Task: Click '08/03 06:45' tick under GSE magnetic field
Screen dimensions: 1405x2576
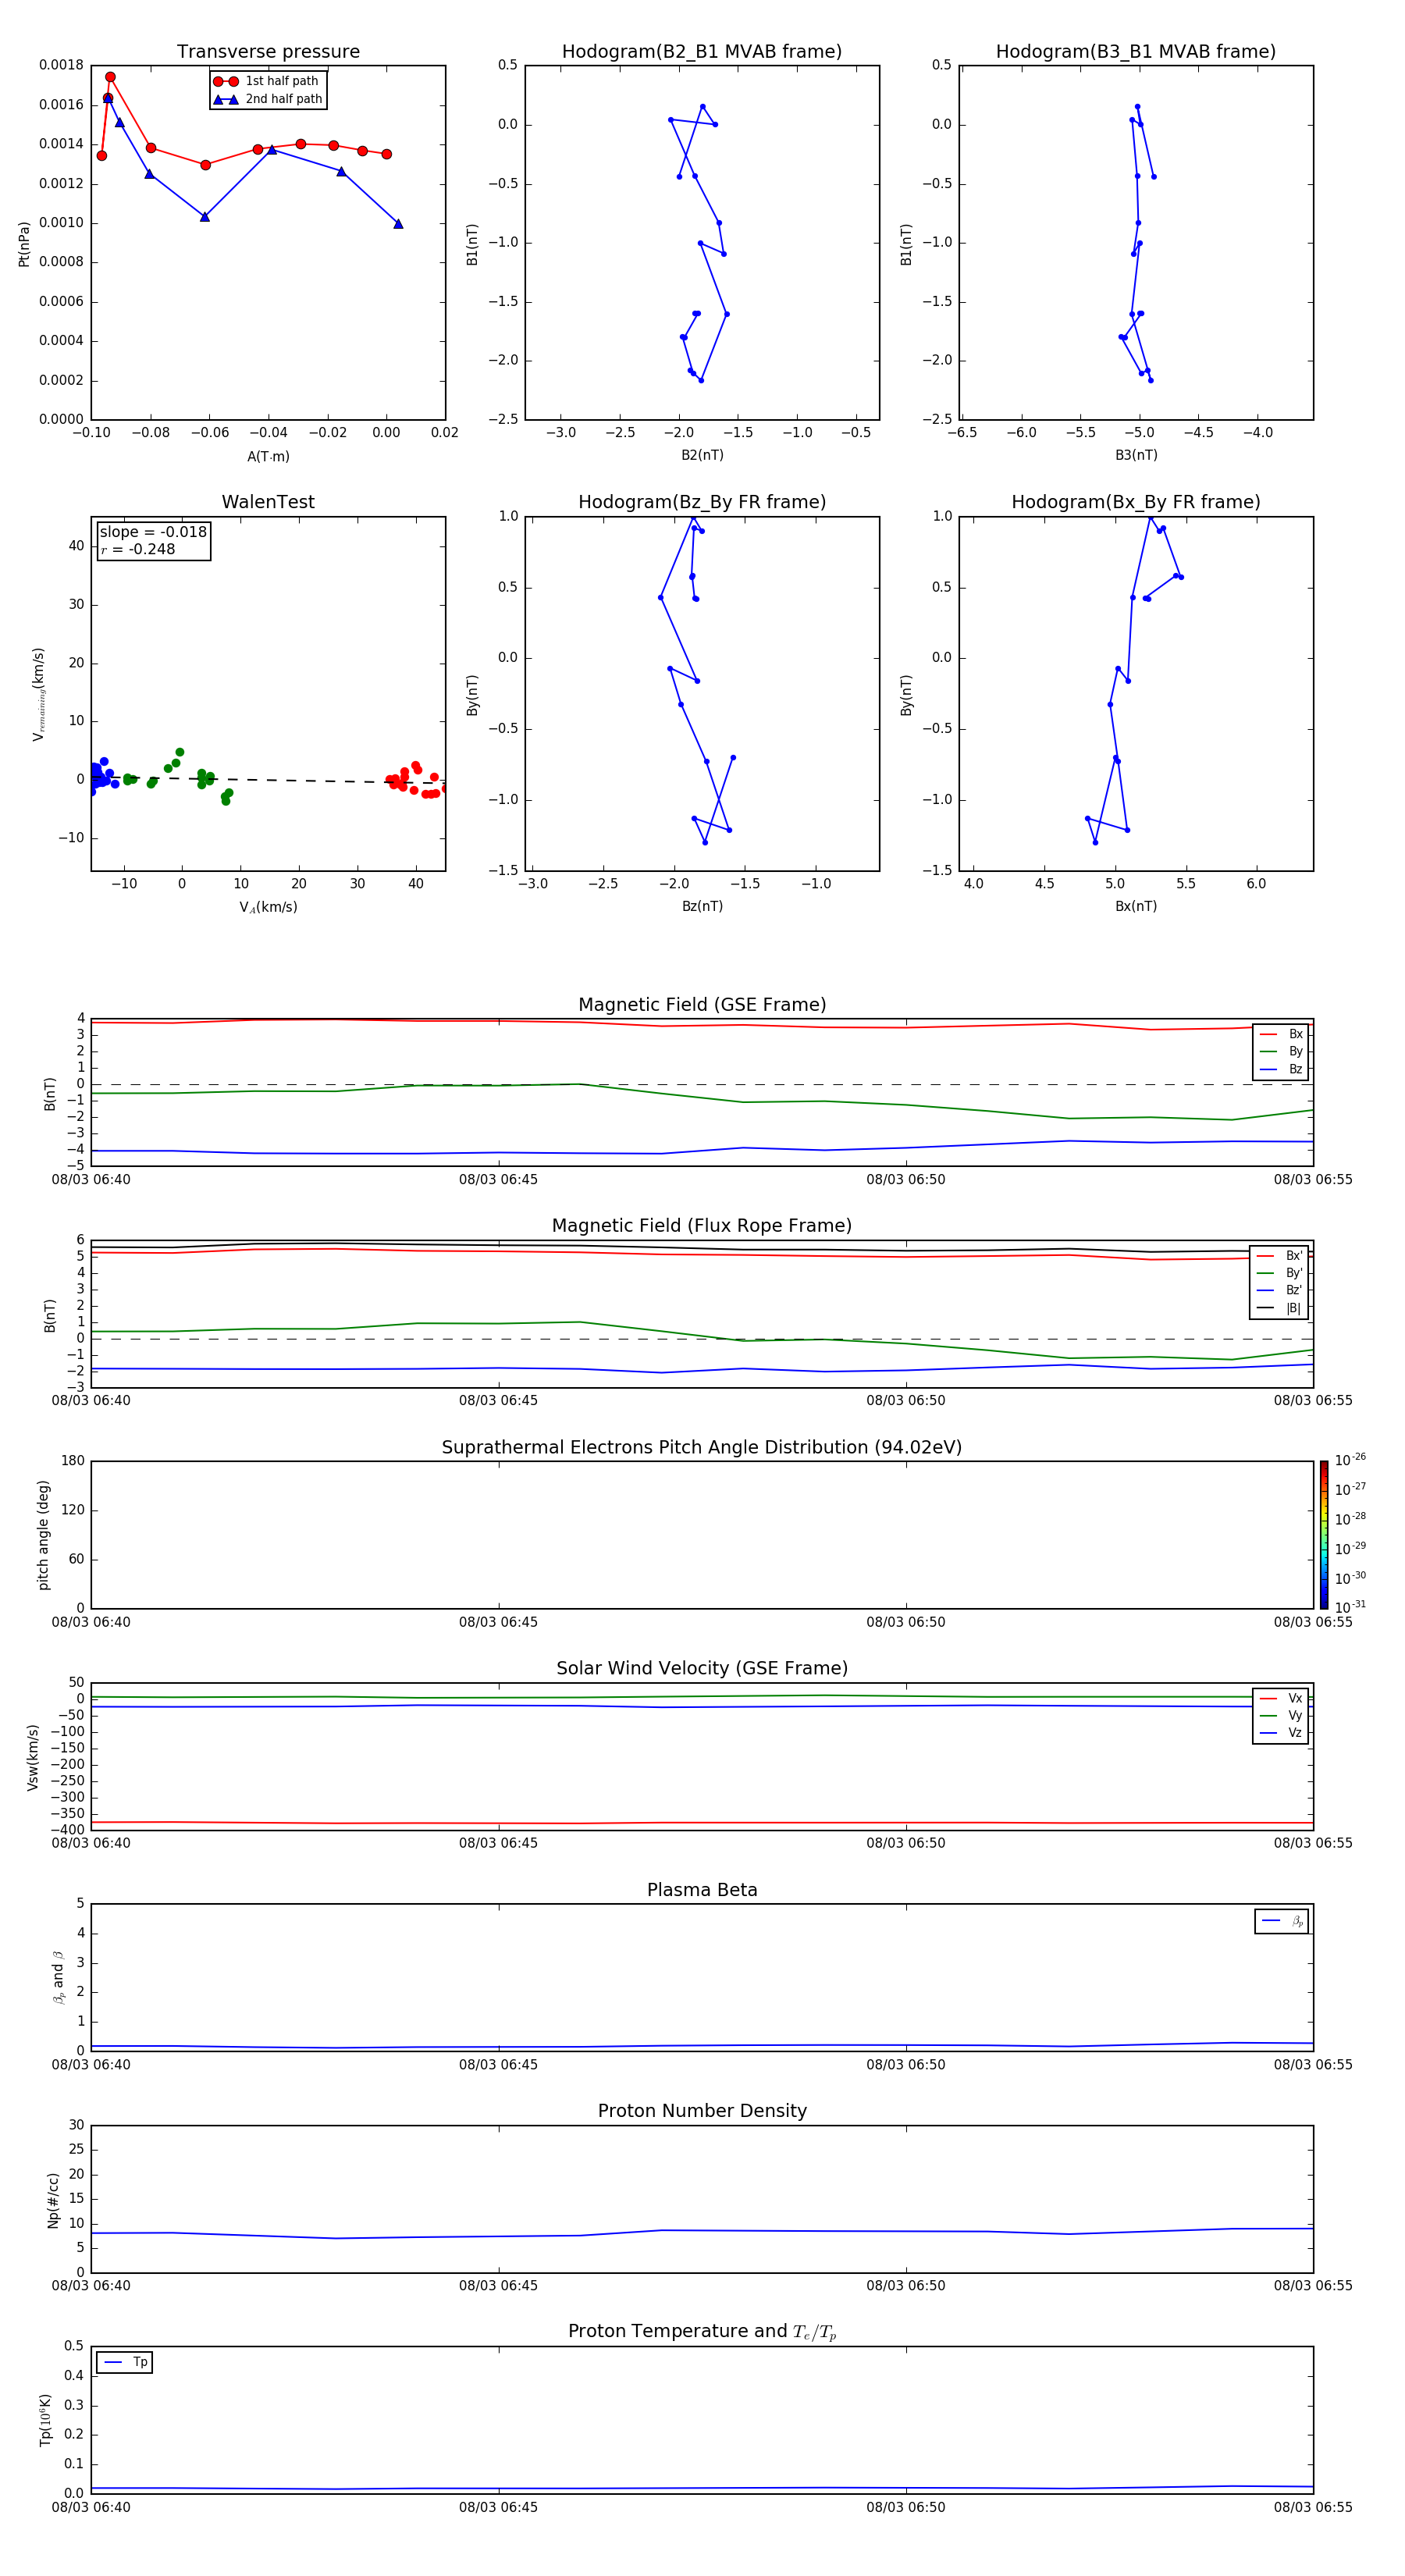Action: (x=498, y=1180)
